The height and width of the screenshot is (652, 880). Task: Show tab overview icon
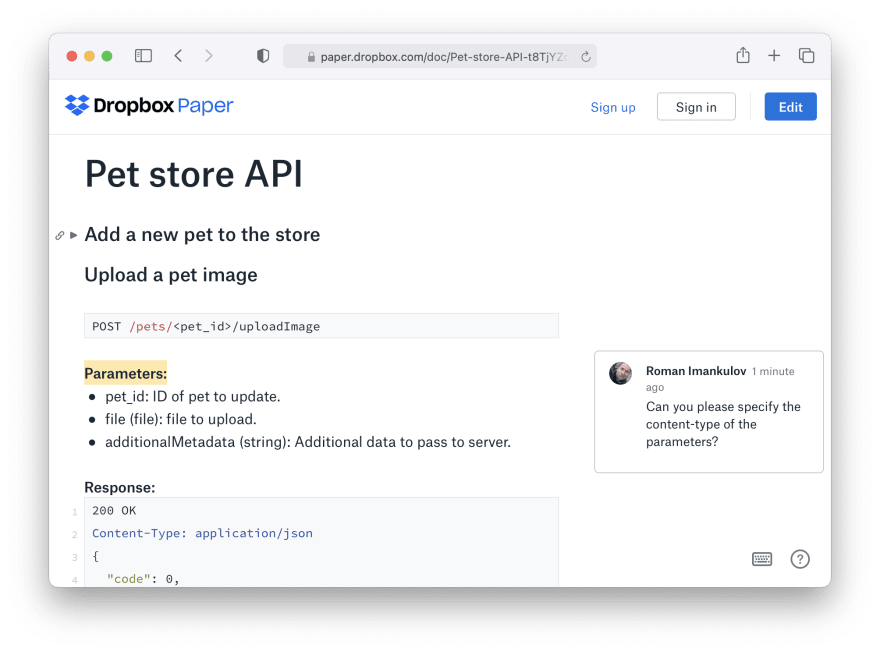click(x=806, y=56)
